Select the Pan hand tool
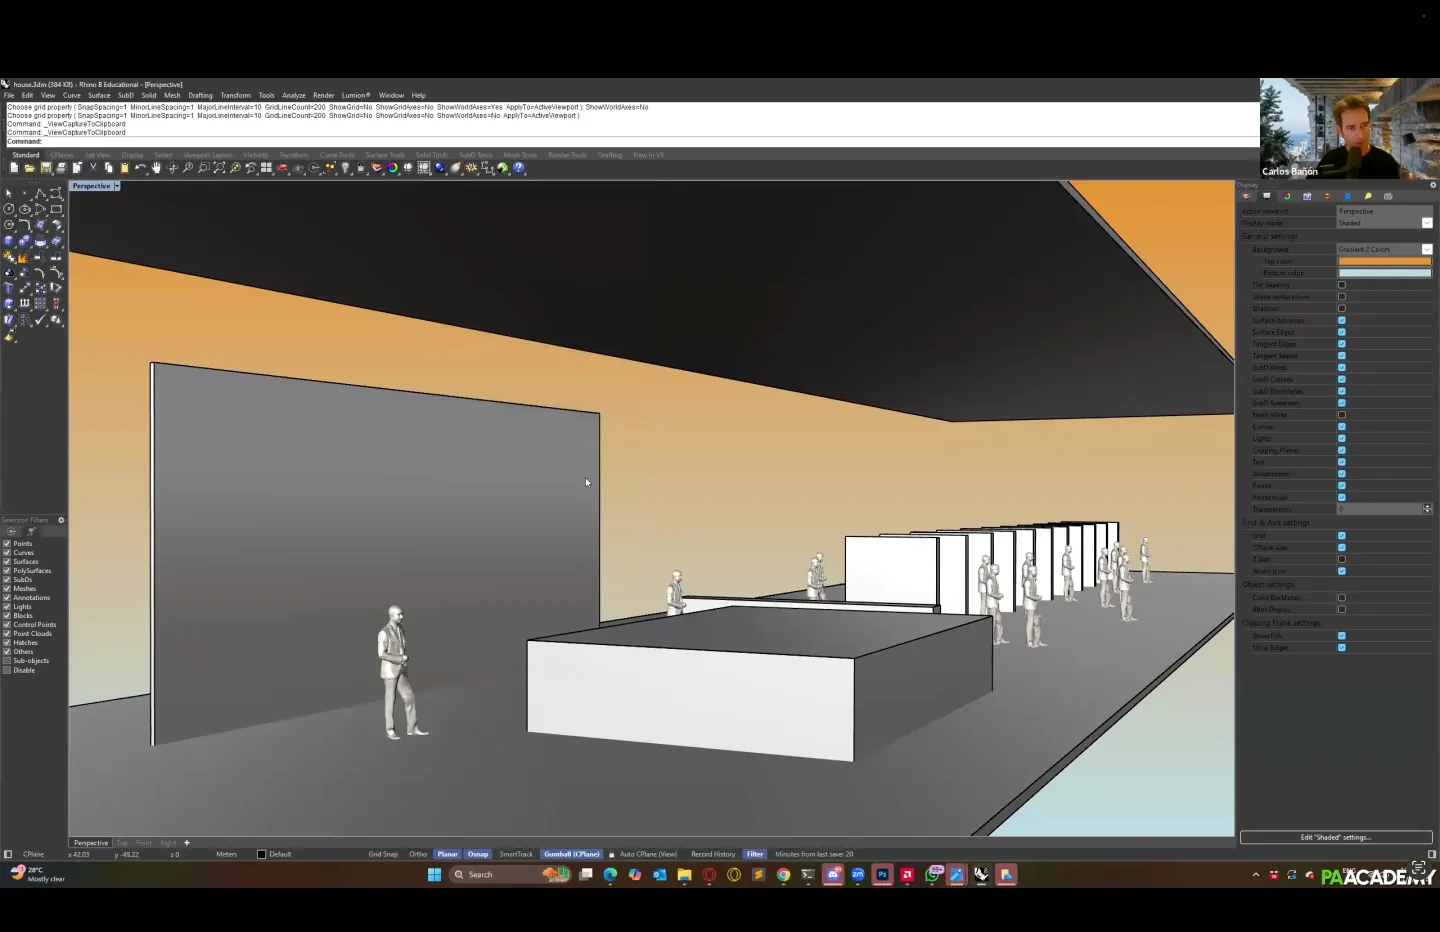 coord(156,168)
